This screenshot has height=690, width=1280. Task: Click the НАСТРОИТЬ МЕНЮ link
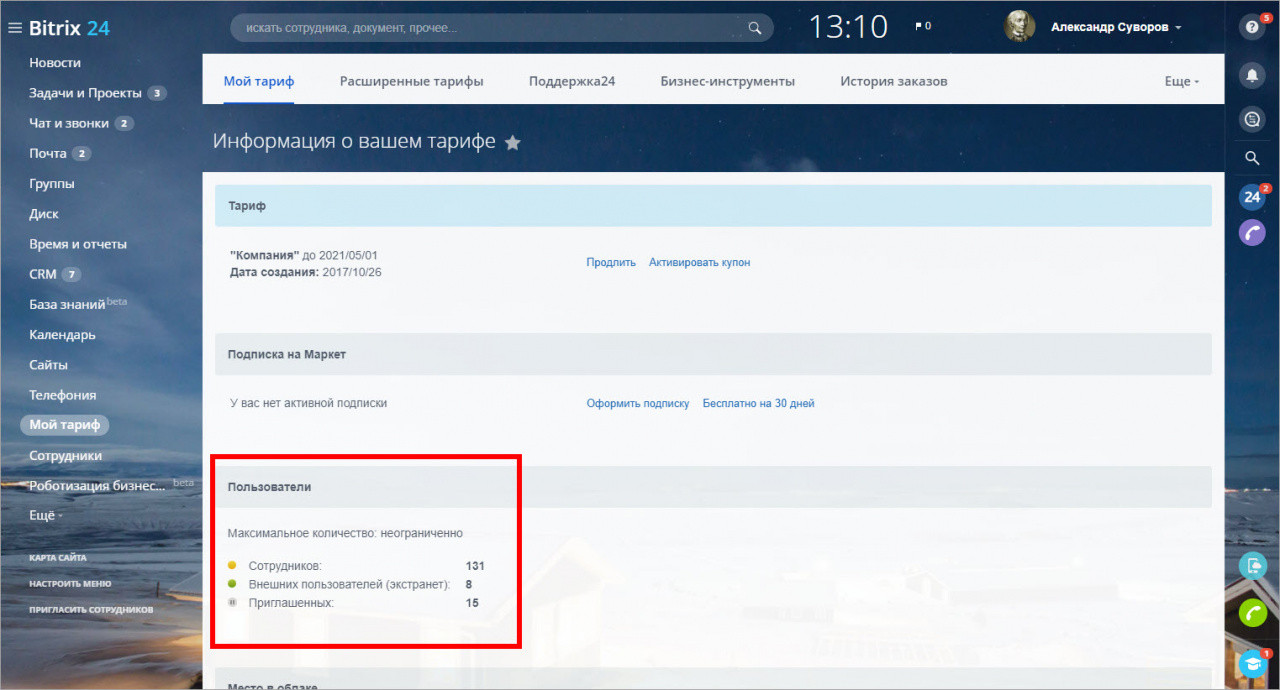tap(70, 583)
